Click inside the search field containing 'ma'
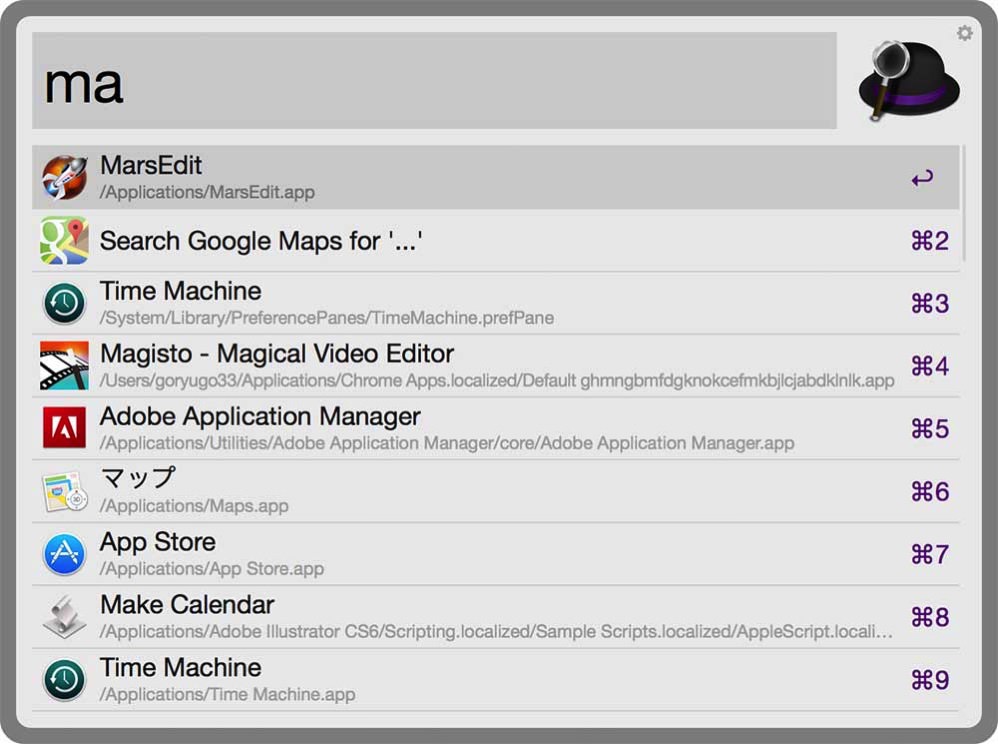 (x=434, y=81)
